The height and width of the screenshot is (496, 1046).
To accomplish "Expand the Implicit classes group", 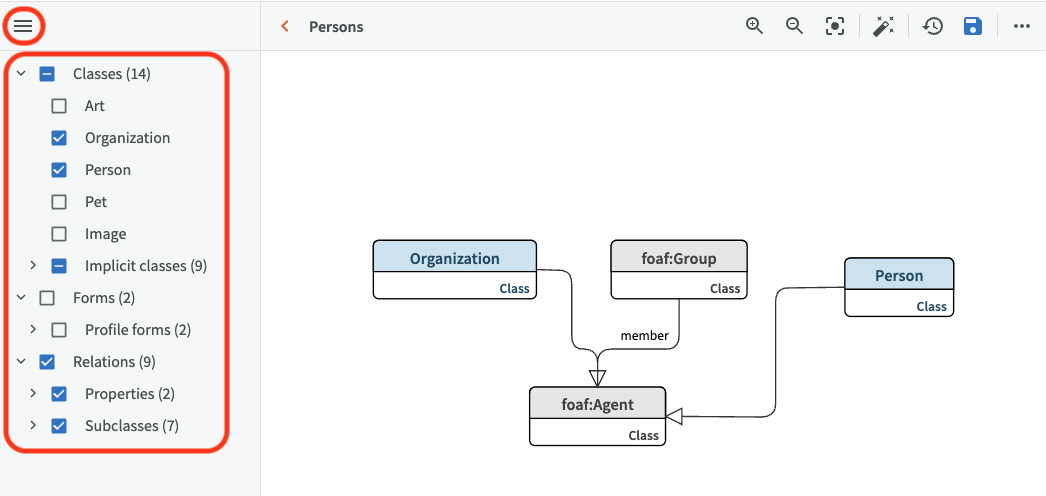I will click(33, 266).
